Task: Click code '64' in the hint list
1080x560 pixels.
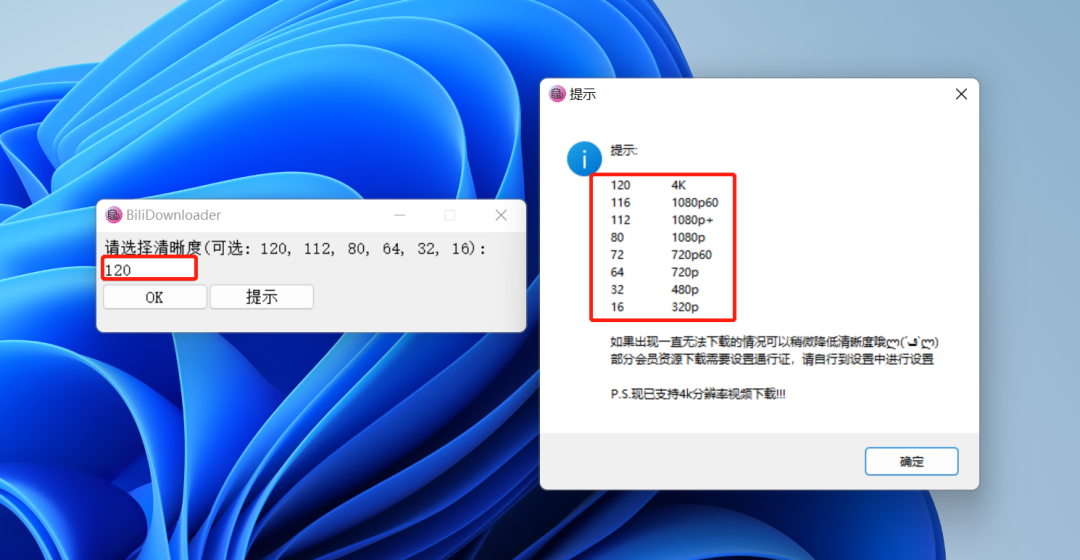Action: 616,272
